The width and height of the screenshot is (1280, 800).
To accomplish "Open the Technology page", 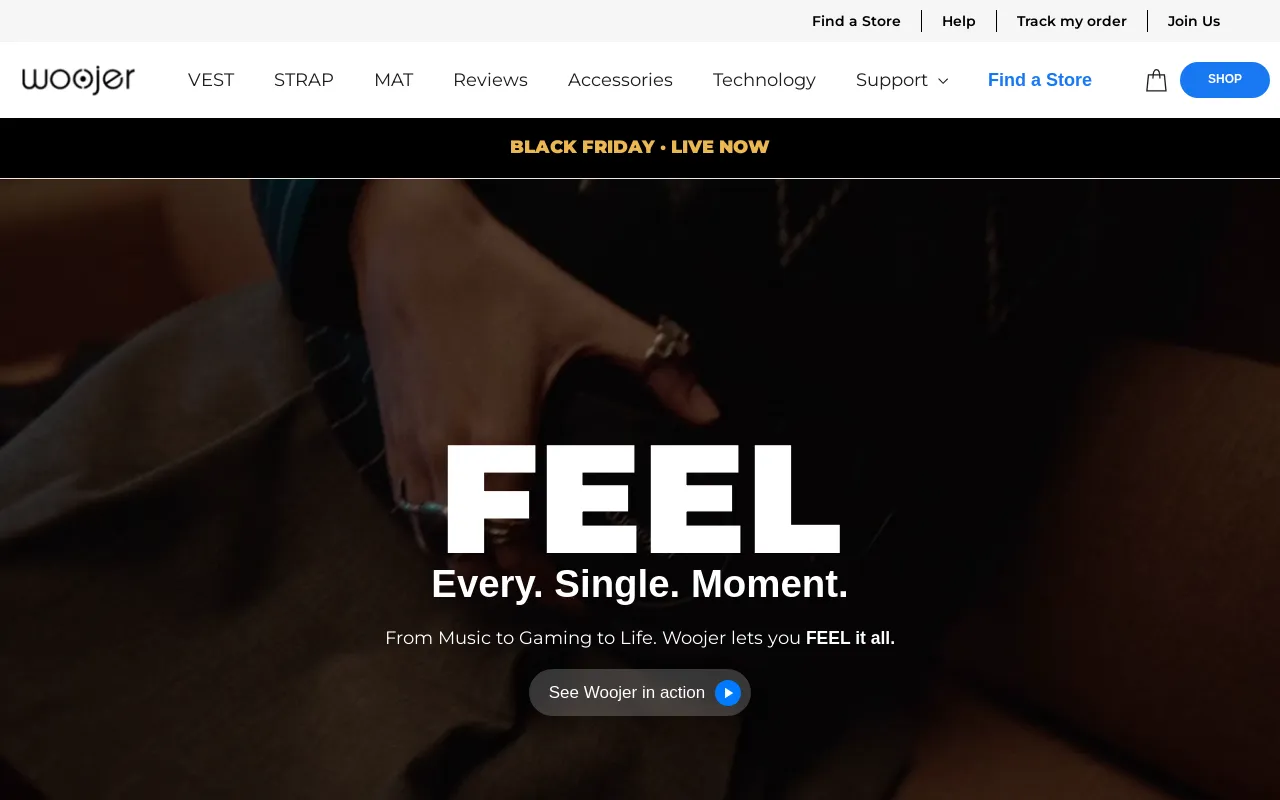I will tap(764, 80).
